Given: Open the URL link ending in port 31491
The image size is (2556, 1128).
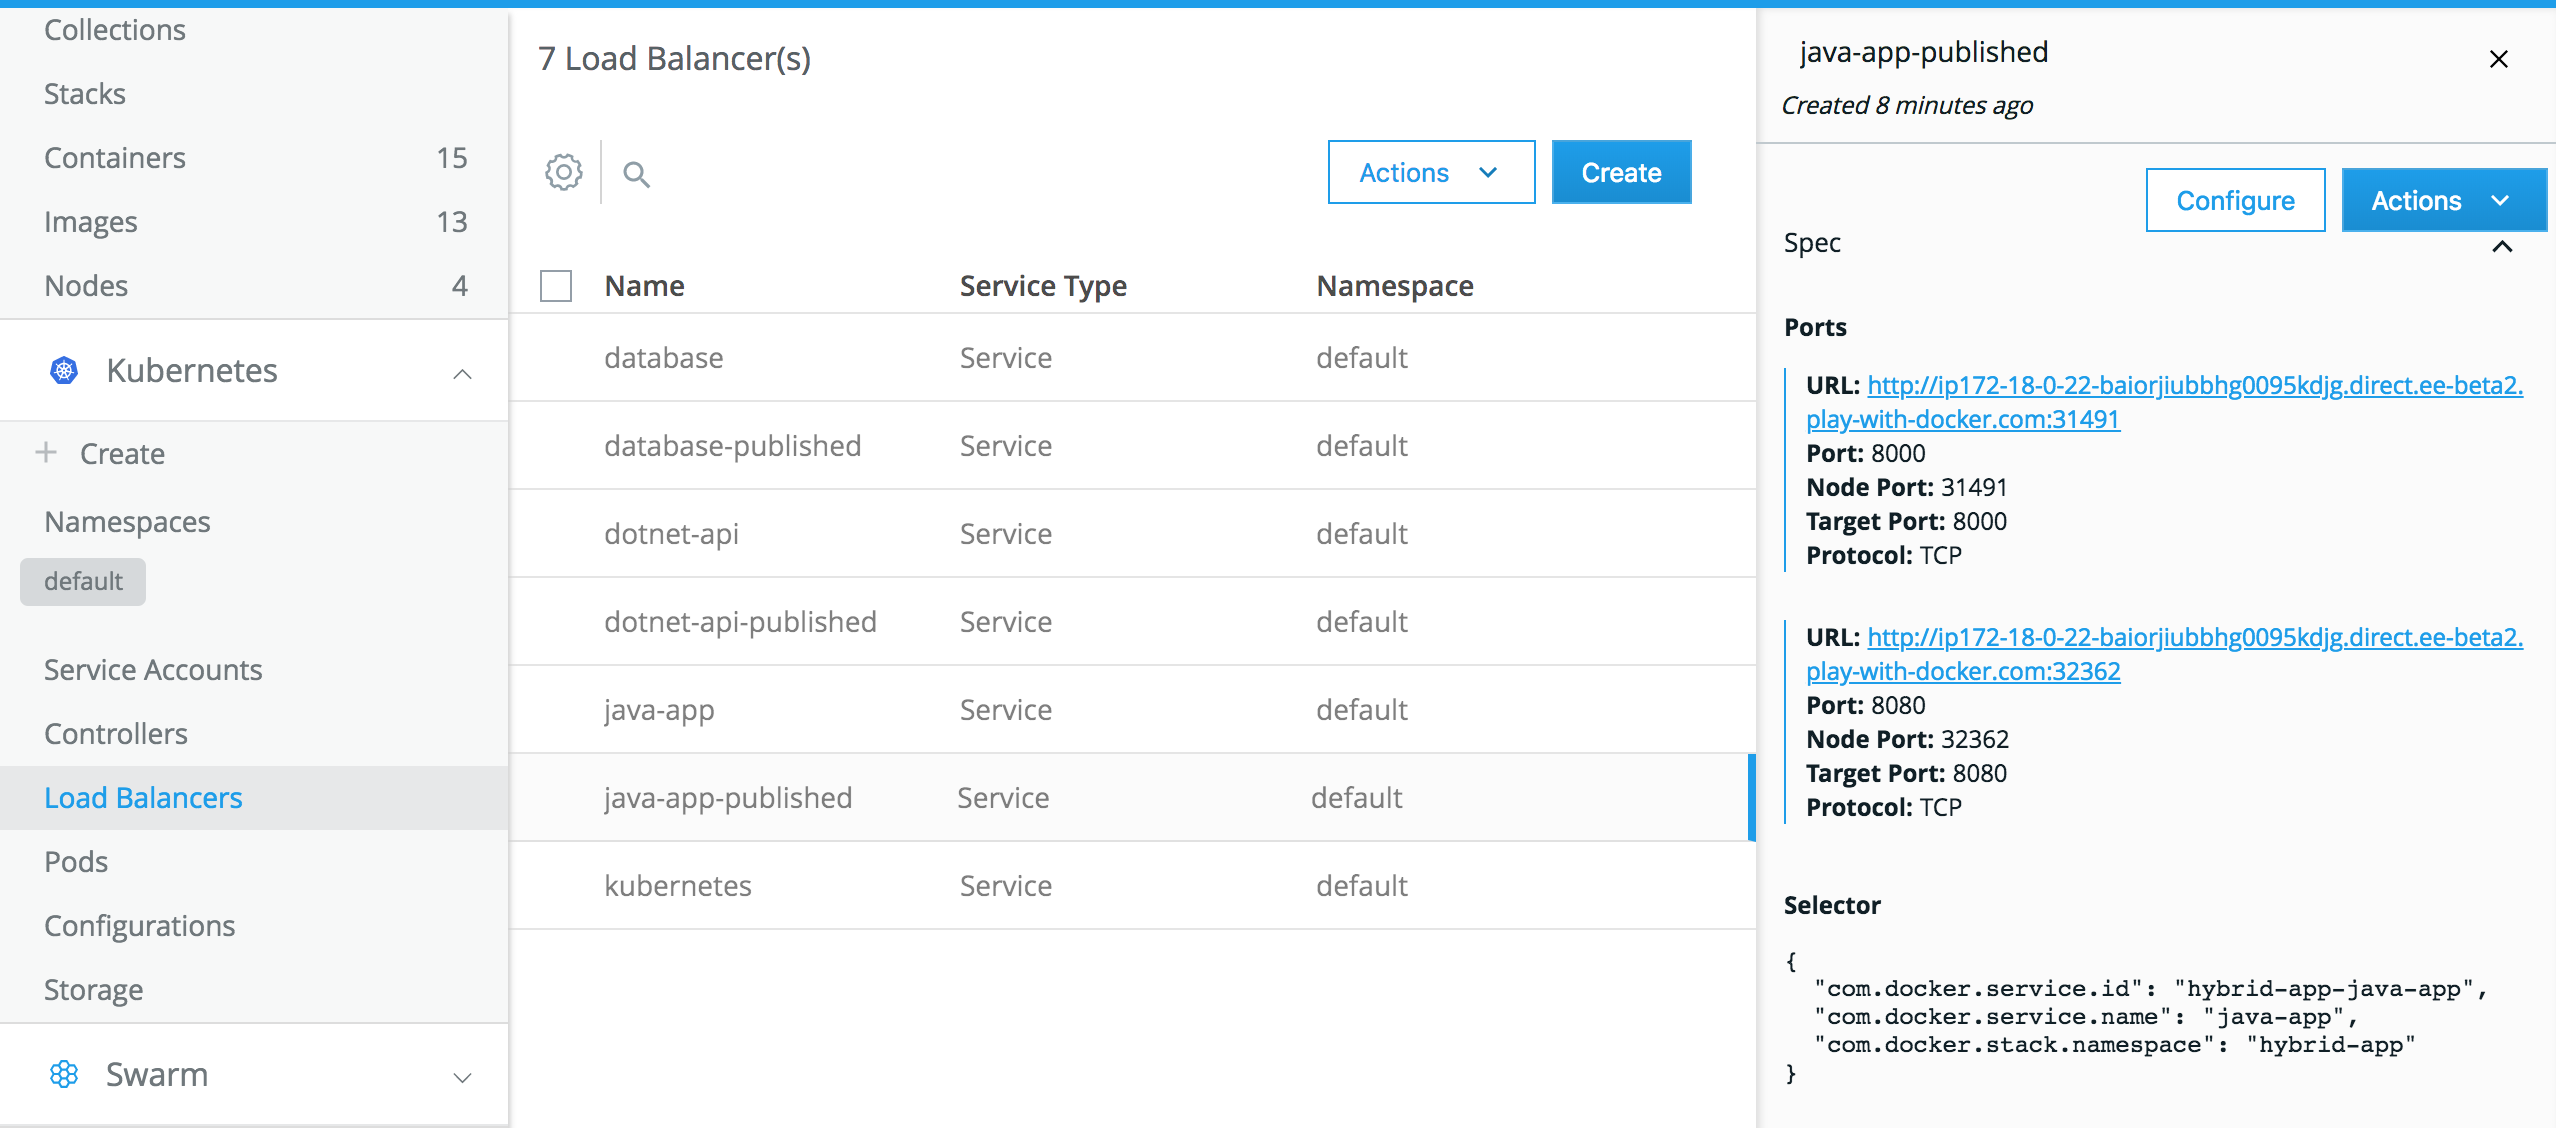Looking at the screenshot, I should (2194, 386).
